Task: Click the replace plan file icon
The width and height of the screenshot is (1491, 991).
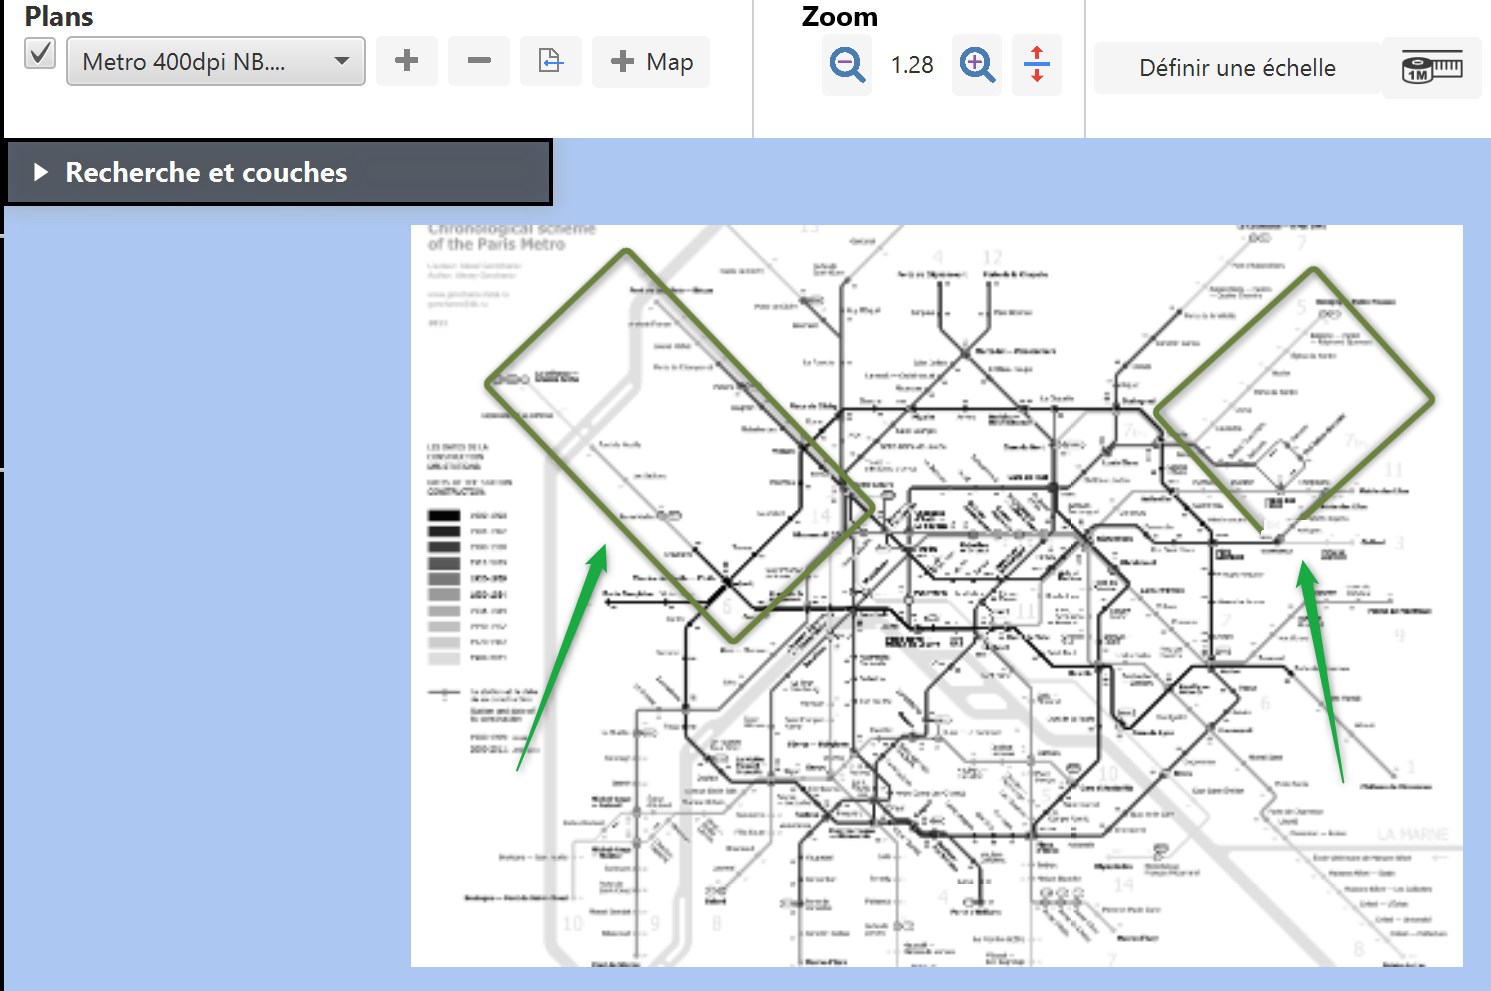Action: click(551, 61)
